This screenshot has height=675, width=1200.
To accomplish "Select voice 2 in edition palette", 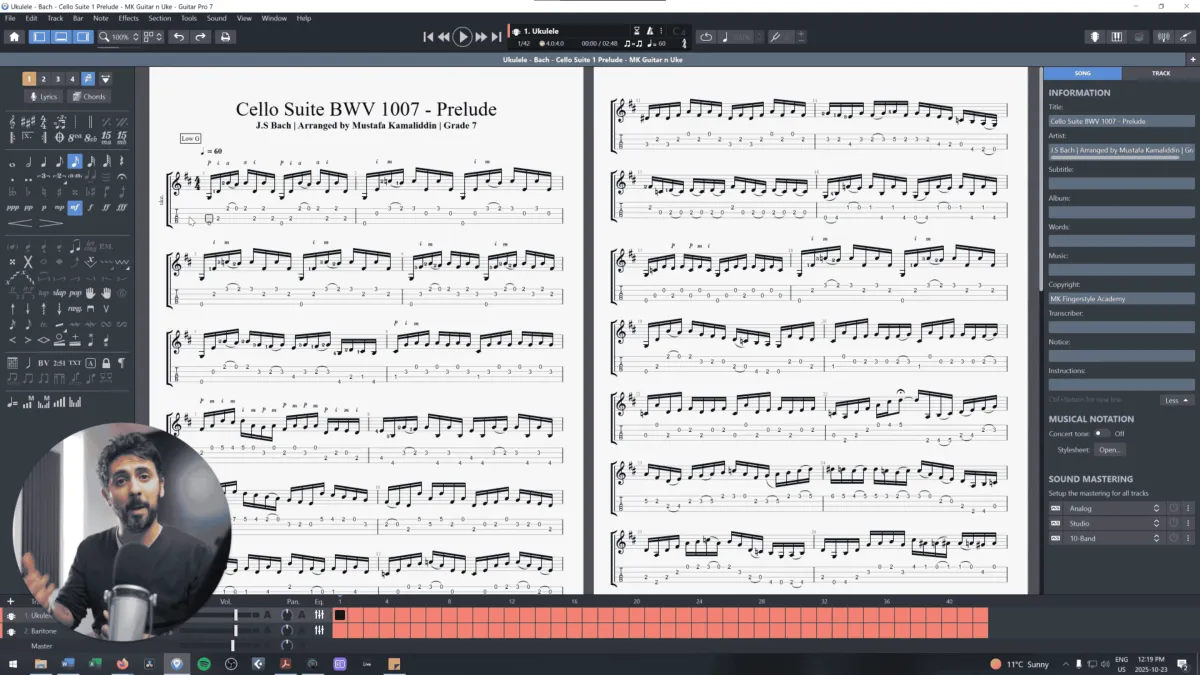I will 43,79.
